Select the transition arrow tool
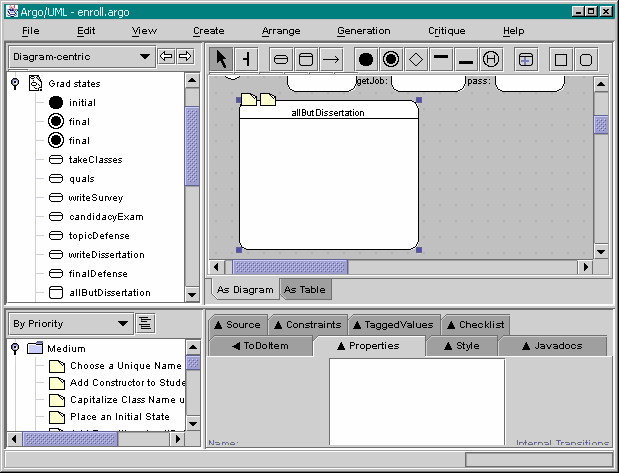Image resolution: width=619 pixels, height=473 pixels. tap(331, 60)
